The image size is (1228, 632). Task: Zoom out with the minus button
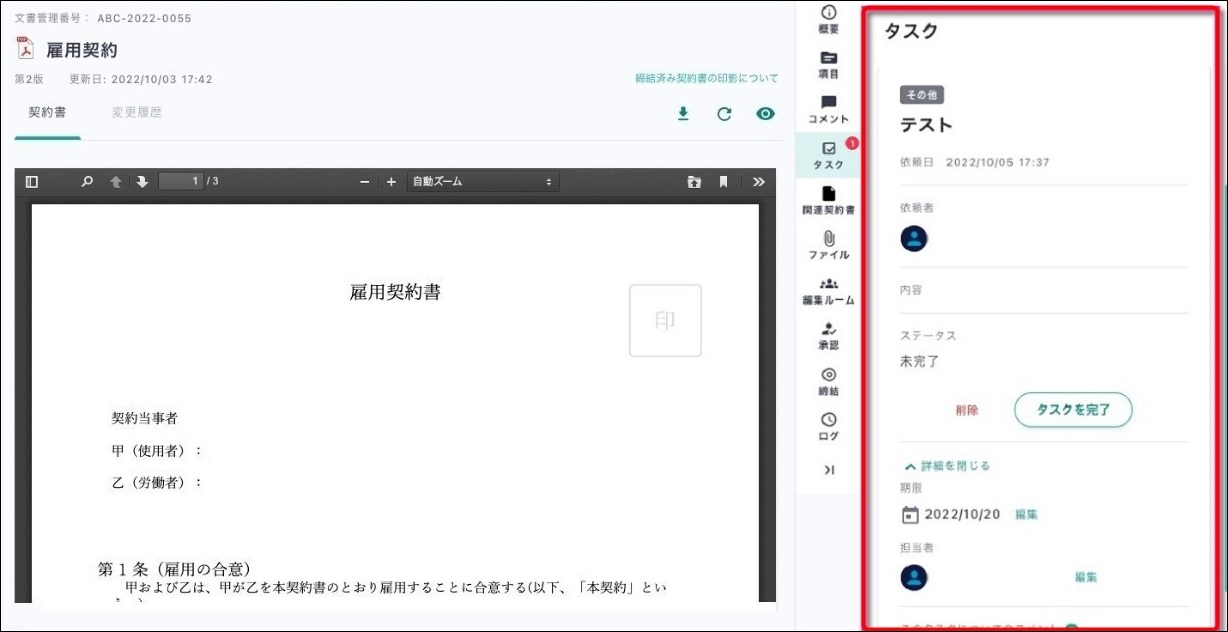pos(365,182)
